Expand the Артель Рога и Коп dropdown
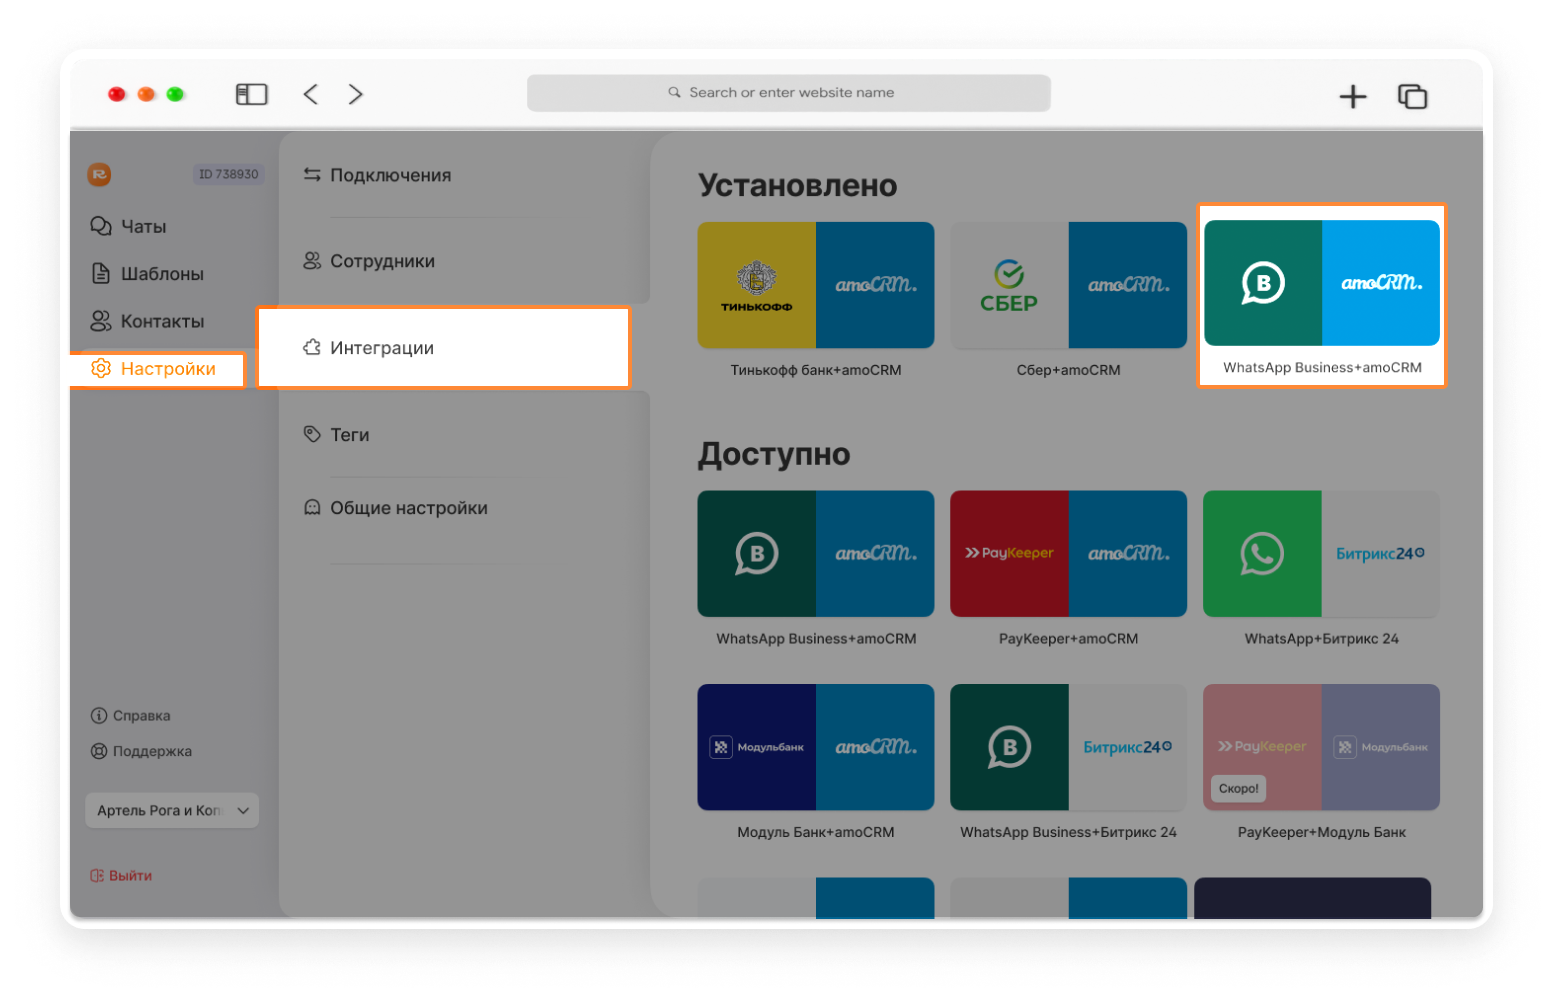1553x1000 pixels. click(172, 811)
